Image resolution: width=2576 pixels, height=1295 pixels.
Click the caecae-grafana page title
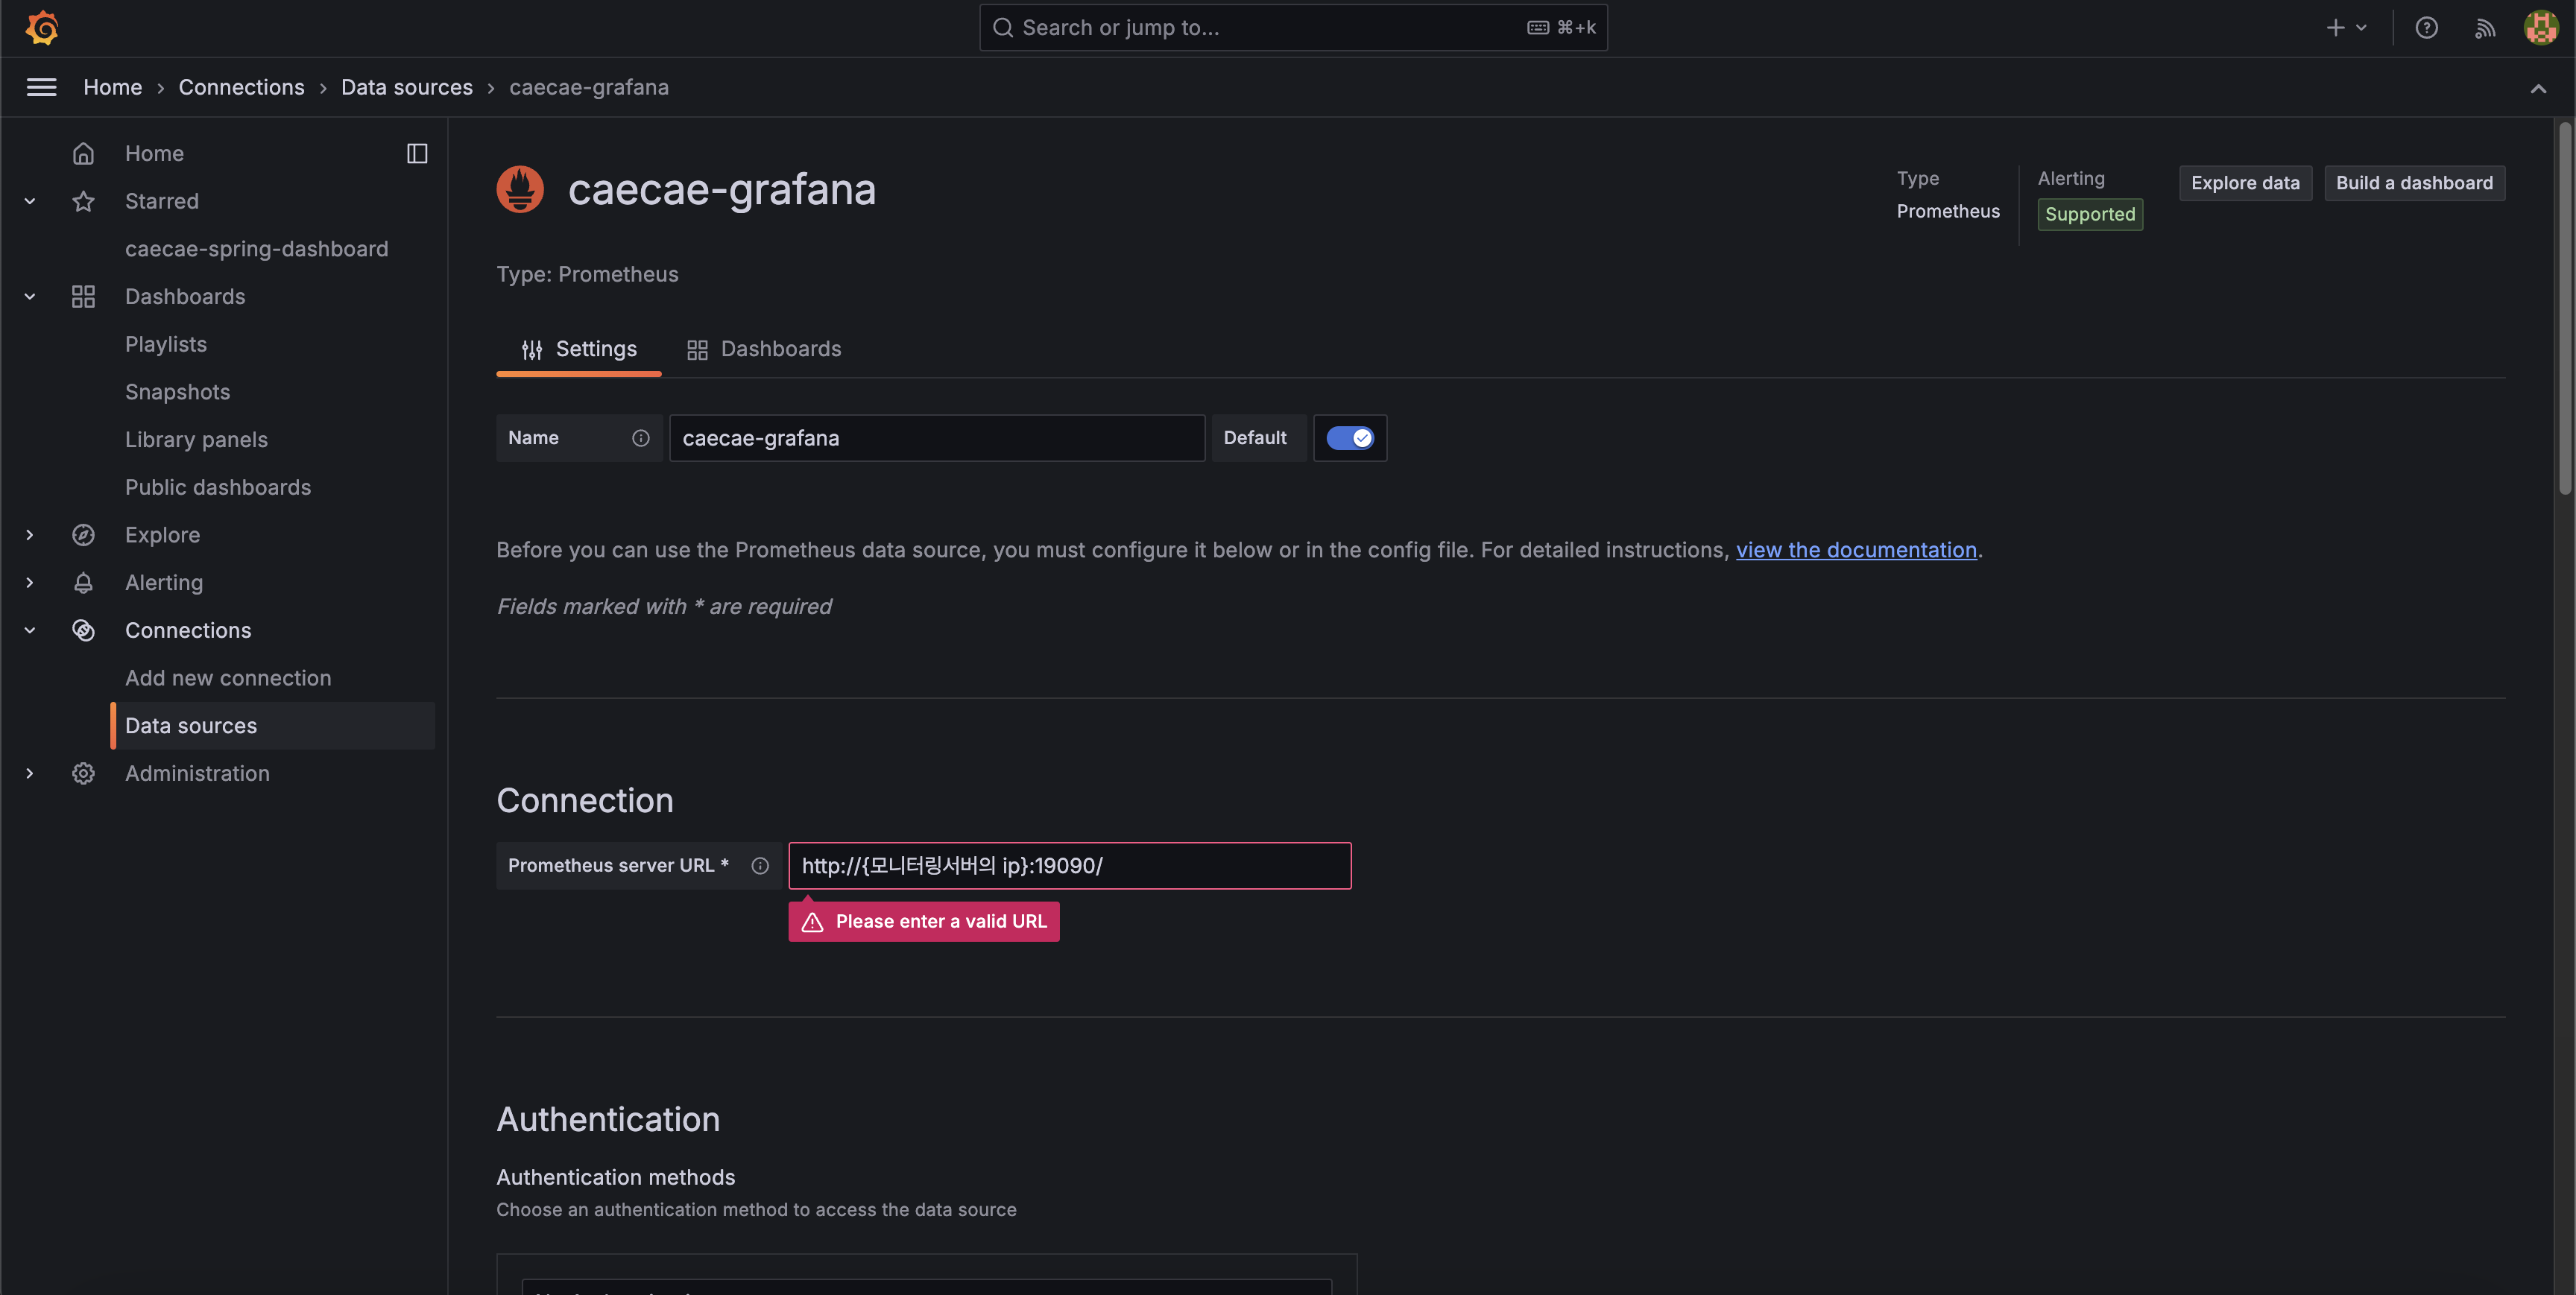(722, 189)
